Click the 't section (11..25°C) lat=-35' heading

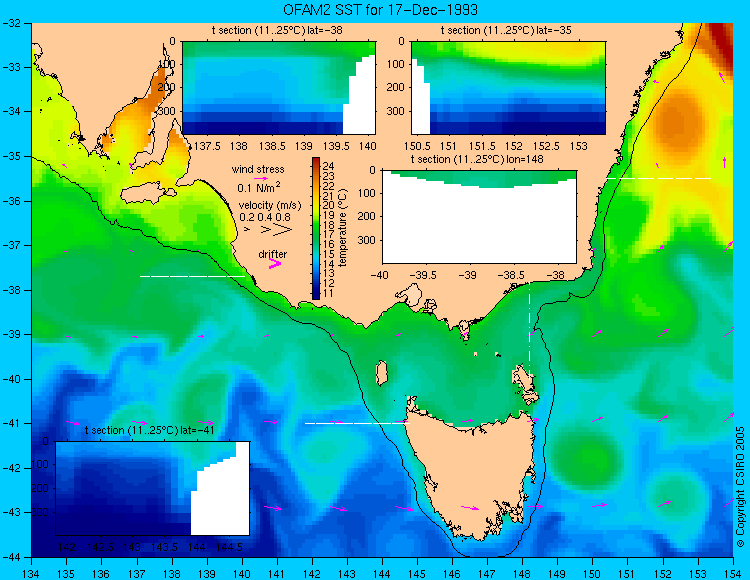coord(506,31)
